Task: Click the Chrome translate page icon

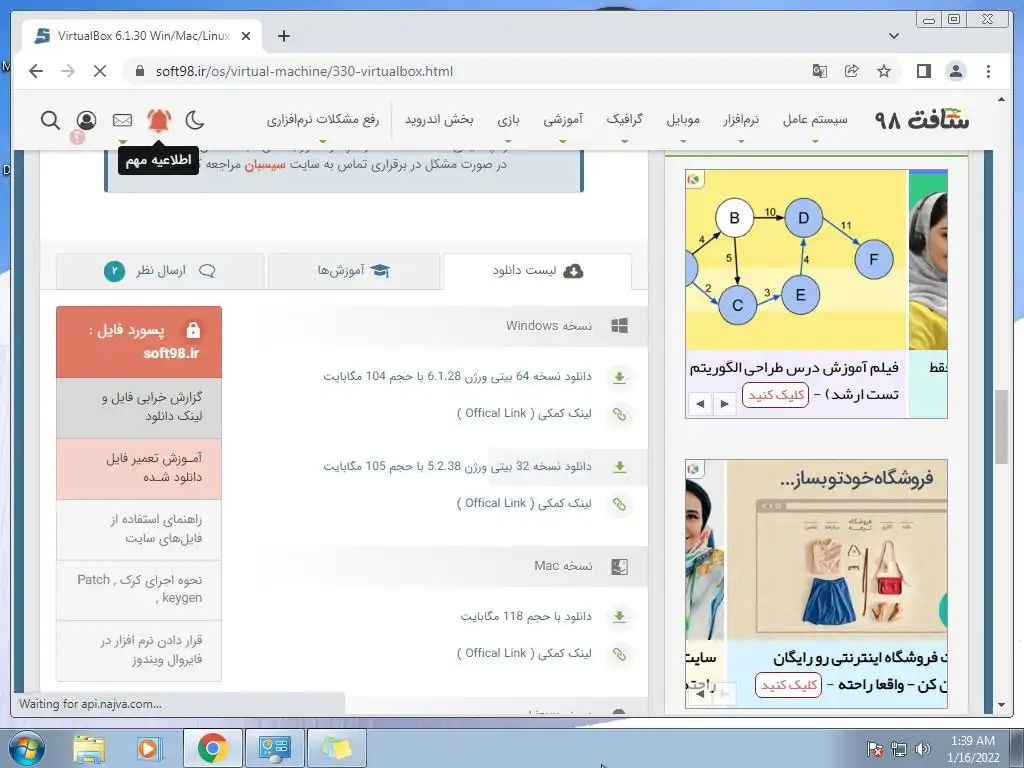Action: [820, 71]
